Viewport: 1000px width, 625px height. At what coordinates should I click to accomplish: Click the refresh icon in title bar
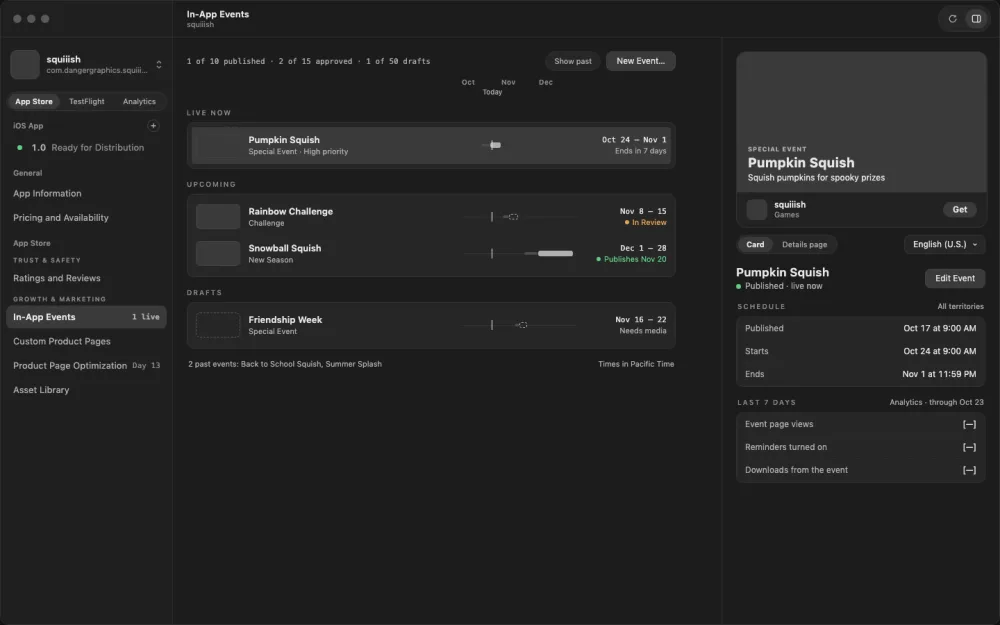[x=952, y=18]
